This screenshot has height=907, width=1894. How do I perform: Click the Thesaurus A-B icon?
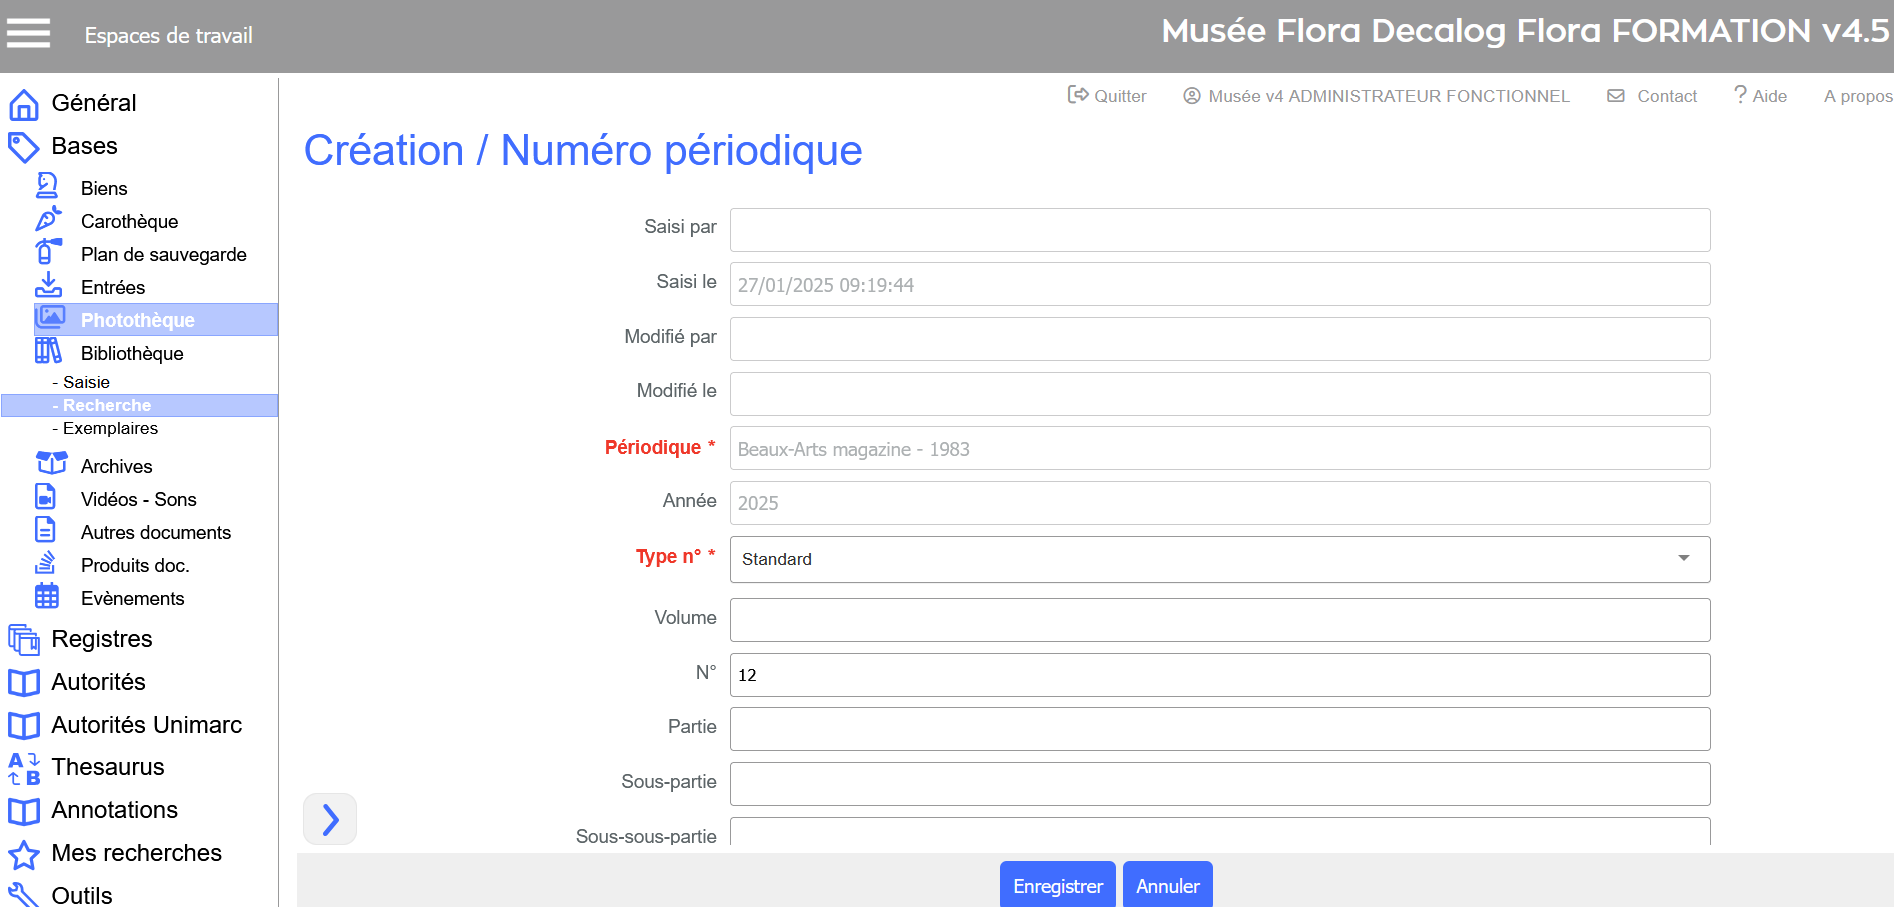click(24, 768)
